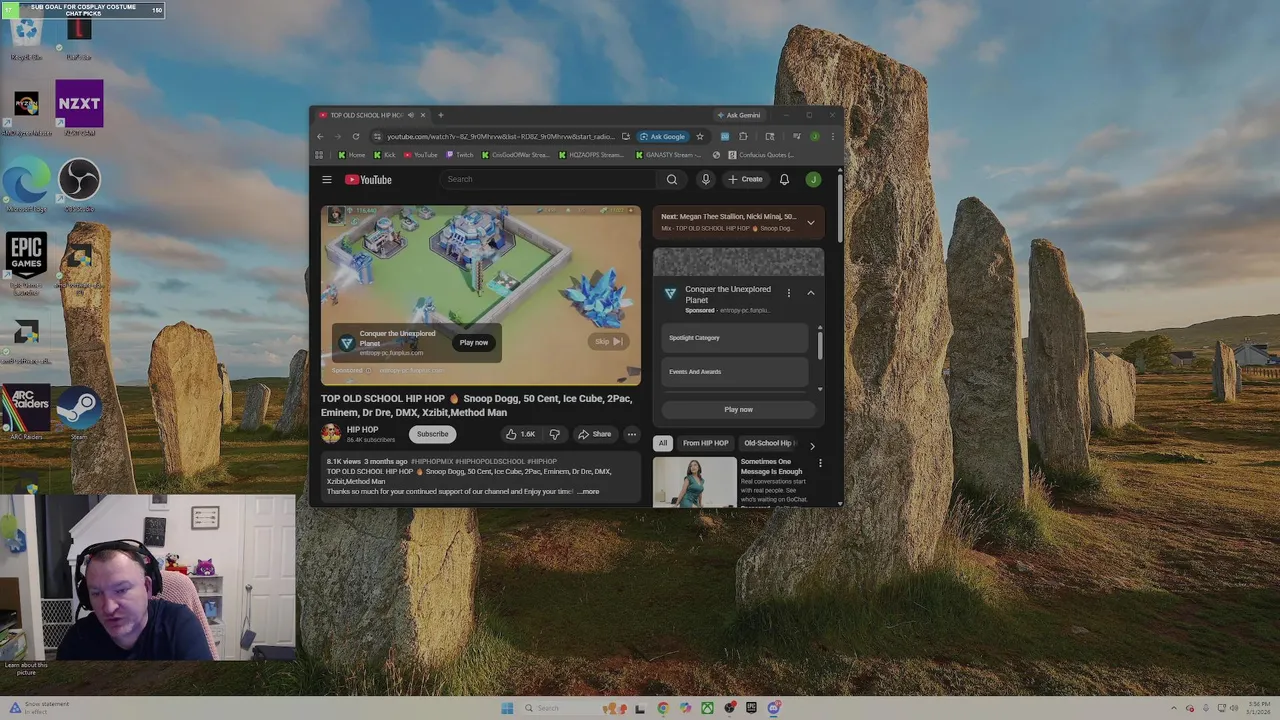Start voice search with the microphone icon

coord(706,179)
